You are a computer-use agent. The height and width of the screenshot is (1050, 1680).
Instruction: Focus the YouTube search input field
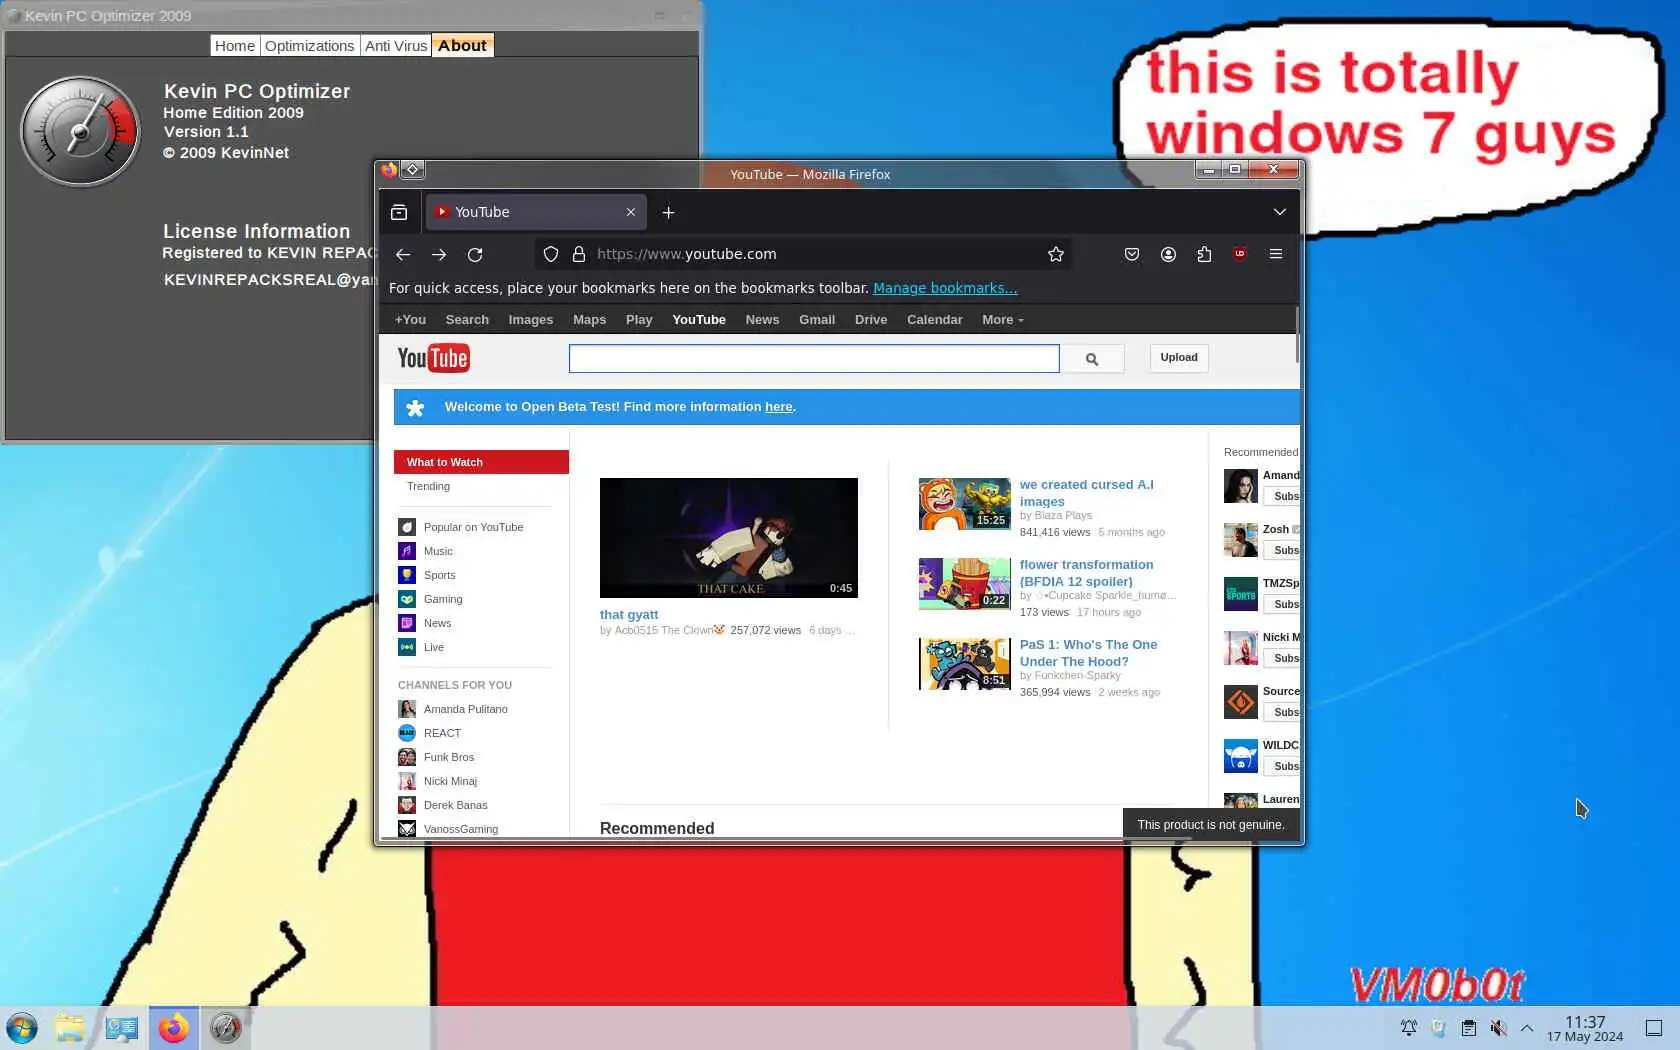[x=814, y=359]
